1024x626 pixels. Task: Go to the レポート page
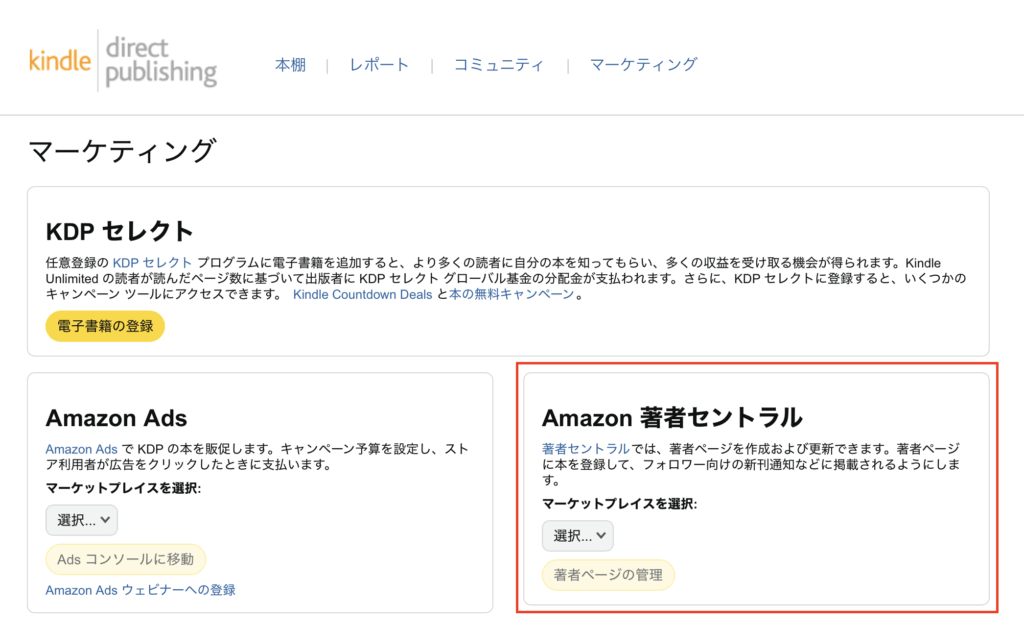pos(379,65)
